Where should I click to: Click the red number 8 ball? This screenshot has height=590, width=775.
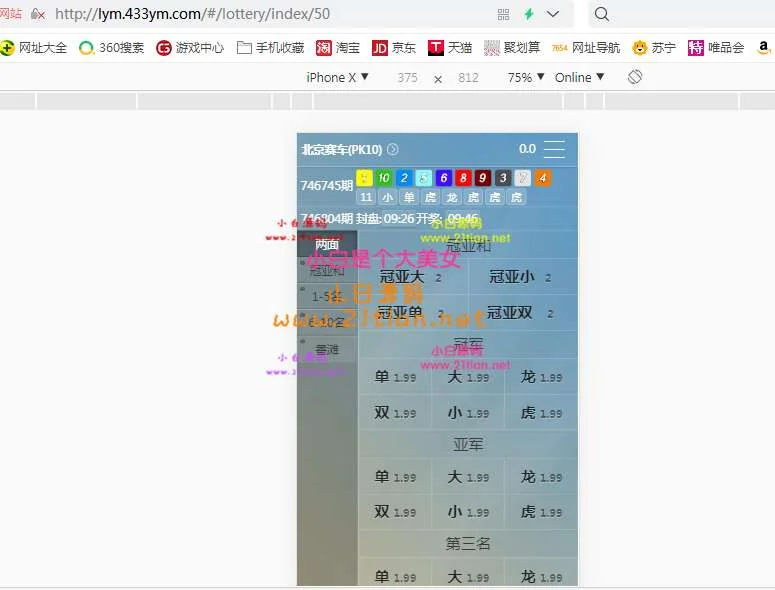click(463, 178)
